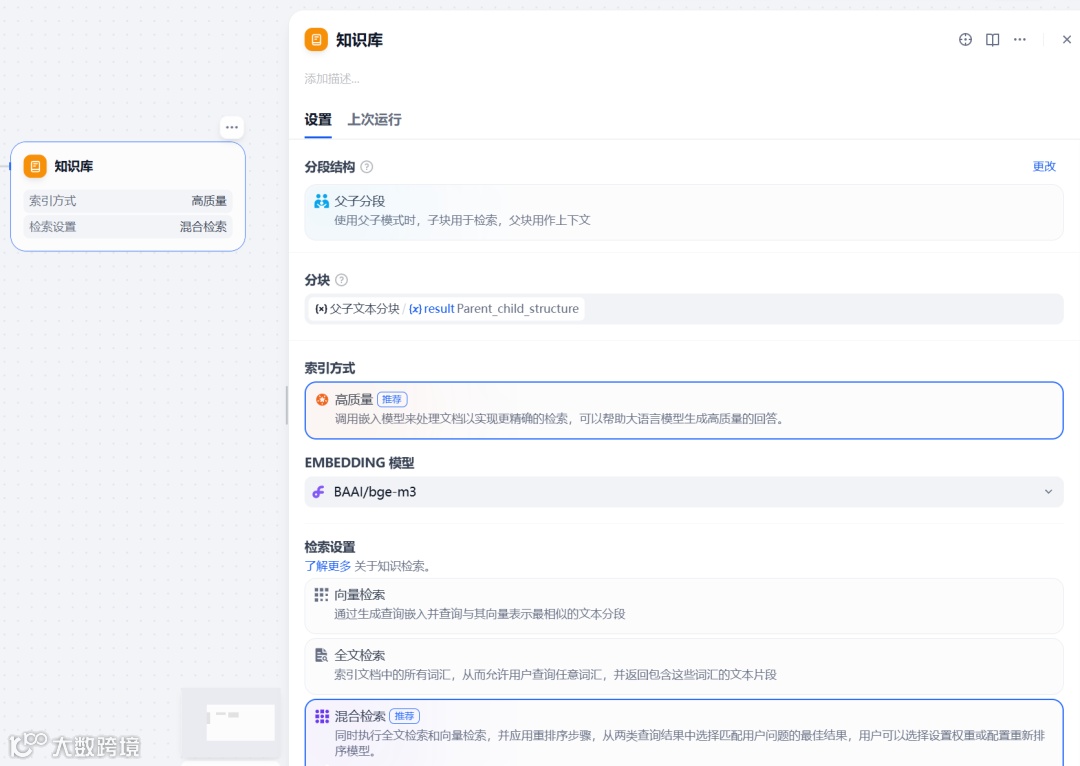Click the 父子分段 people icon
Screen dimensions: 1080x766
pyautogui.click(x=322, y=201)
